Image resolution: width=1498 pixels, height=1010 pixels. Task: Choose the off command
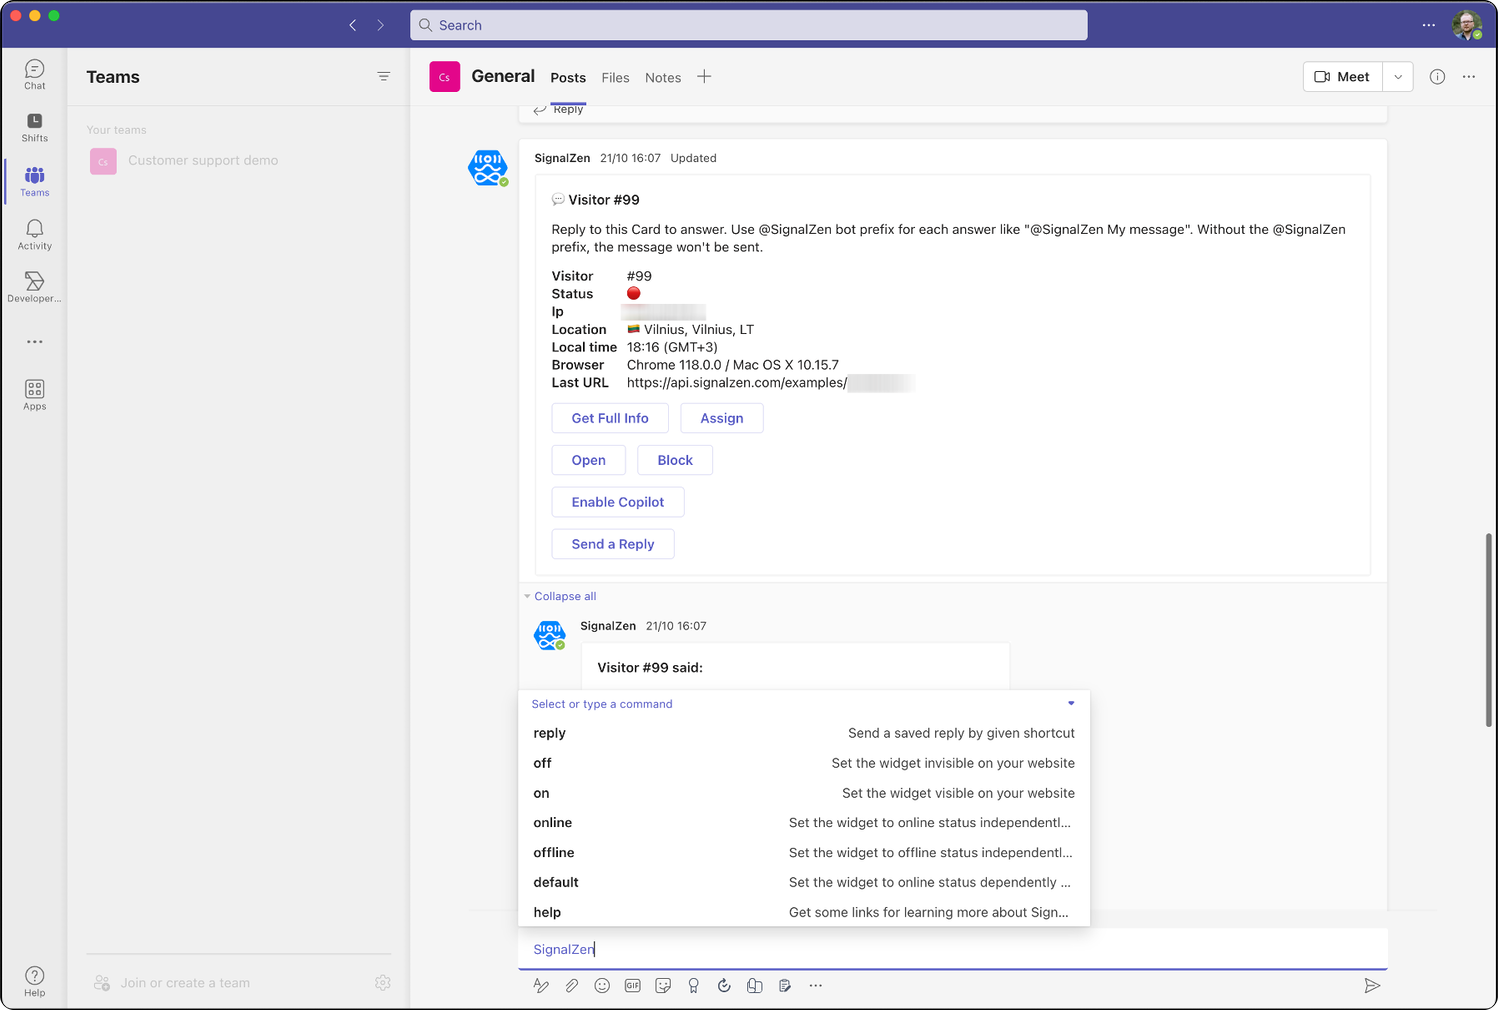click(804, 763)
